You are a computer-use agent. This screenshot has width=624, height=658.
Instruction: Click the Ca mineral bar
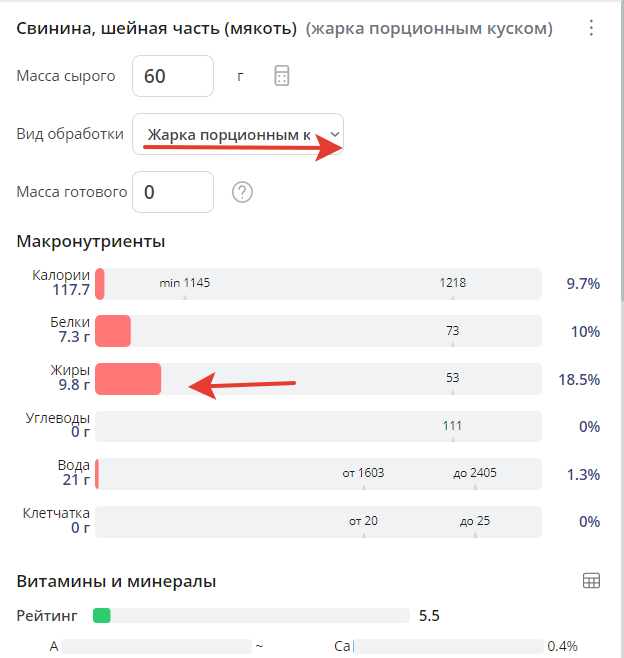pos(450,646)
